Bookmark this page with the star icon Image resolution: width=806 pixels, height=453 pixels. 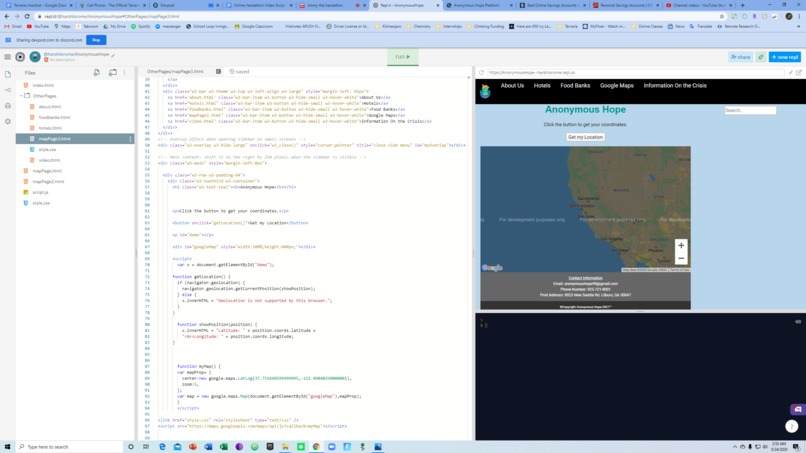[722, 16]
